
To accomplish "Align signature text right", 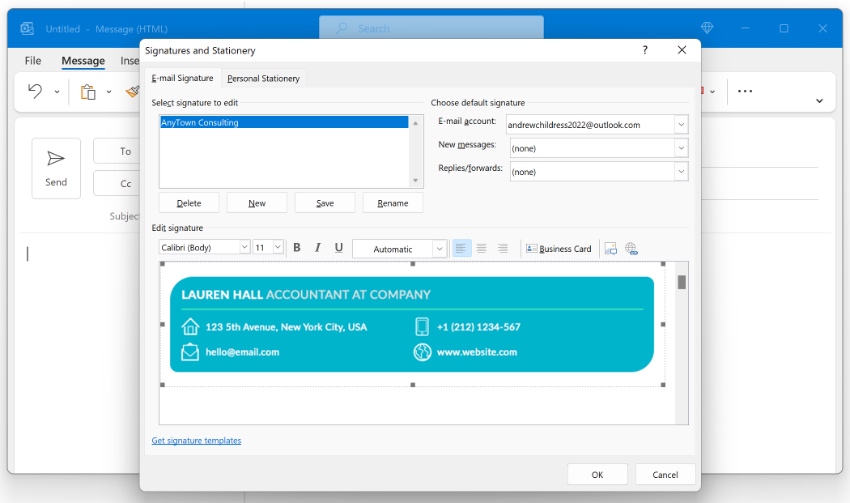I will coord(503,248).
